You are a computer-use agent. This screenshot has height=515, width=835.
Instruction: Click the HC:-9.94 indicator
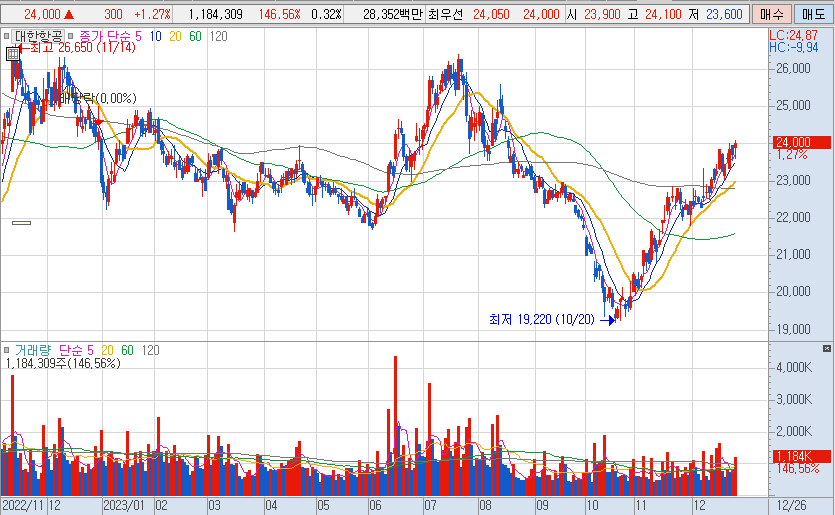coord(793,47)
